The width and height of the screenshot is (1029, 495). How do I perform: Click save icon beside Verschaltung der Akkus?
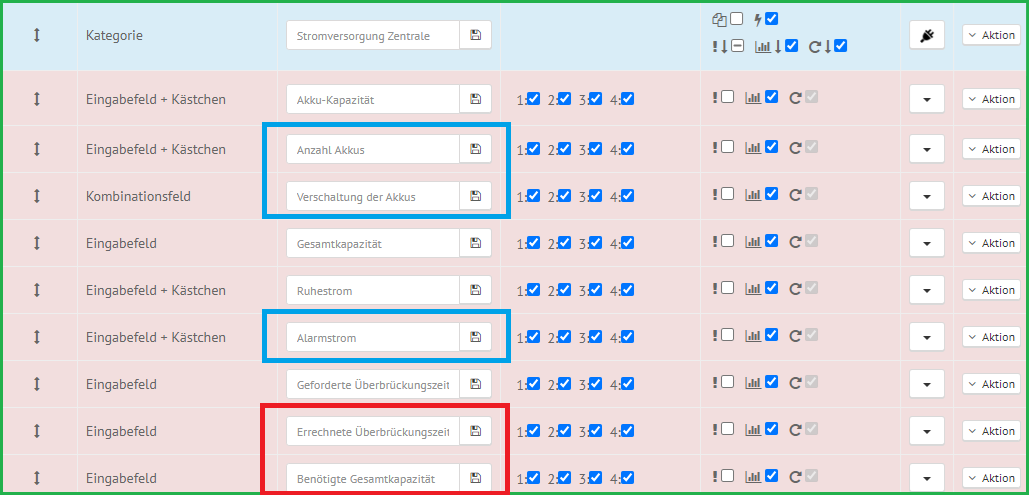[475, 196]
